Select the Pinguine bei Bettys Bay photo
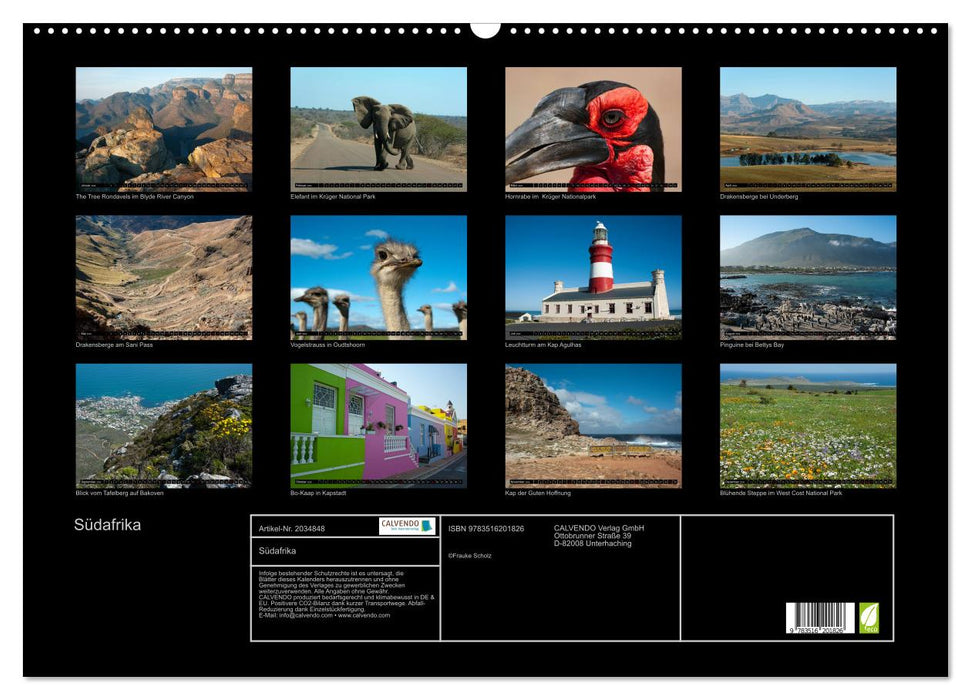This screenshot has width=971, height=700. click(x=808, y=277)
